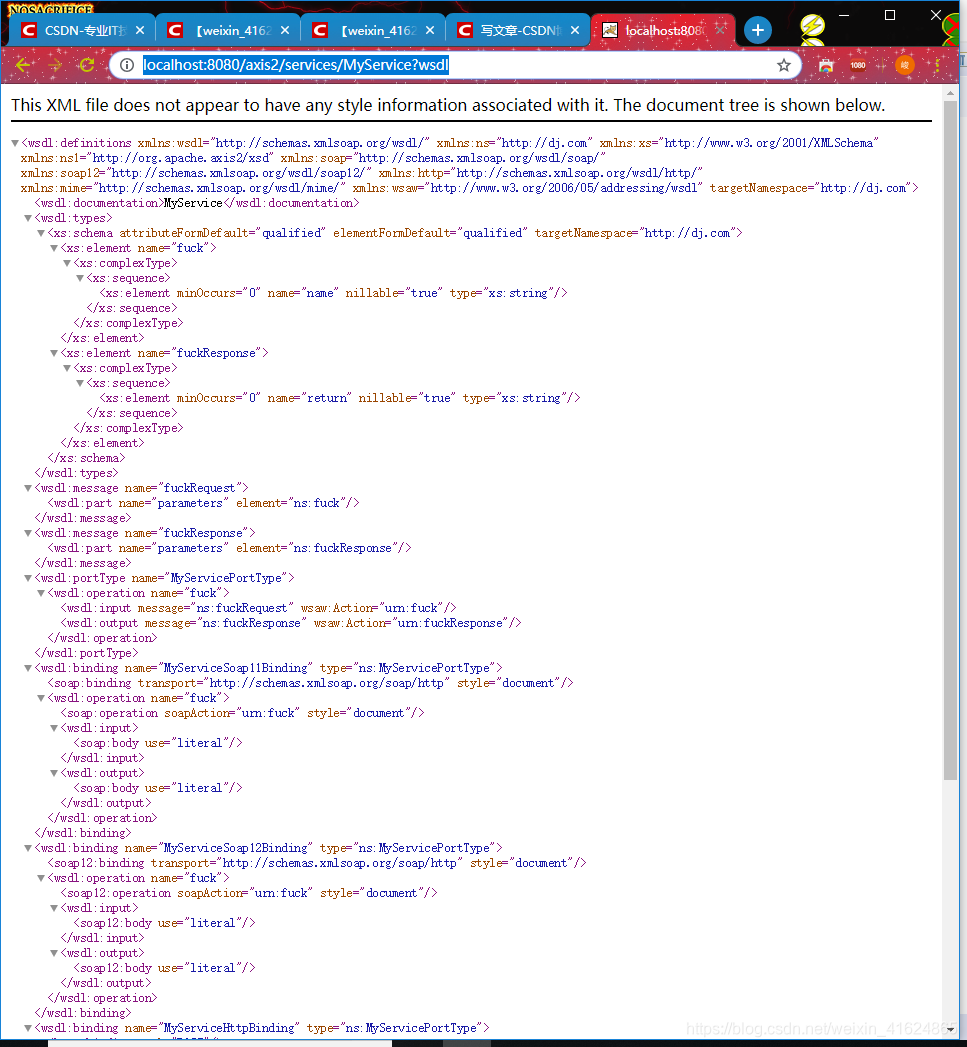Go back to the previous page
This screenshot has height=1047, width=967.
22,65
